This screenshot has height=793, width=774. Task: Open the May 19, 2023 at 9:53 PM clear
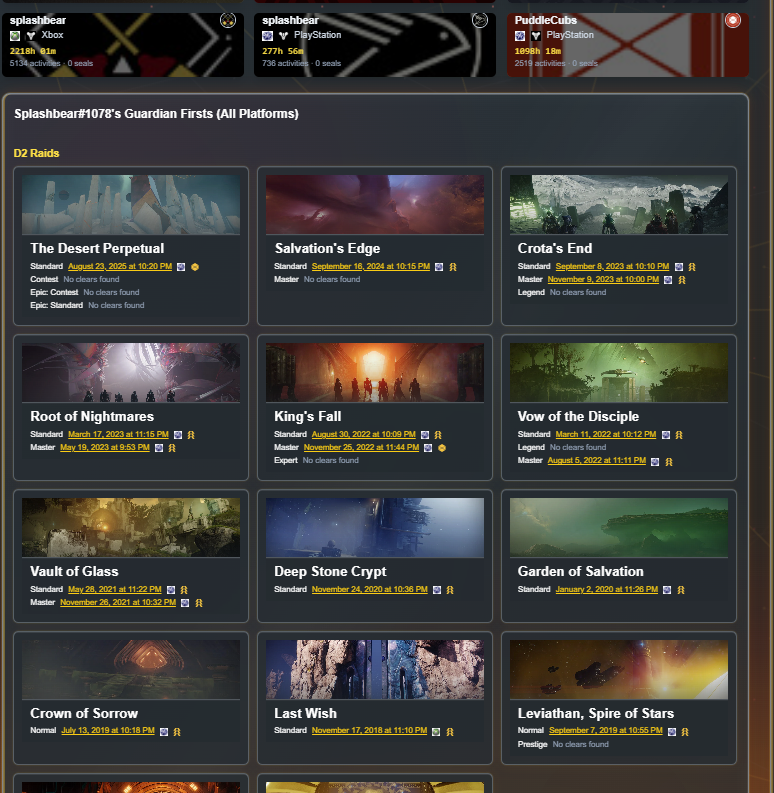pos(105,448)
